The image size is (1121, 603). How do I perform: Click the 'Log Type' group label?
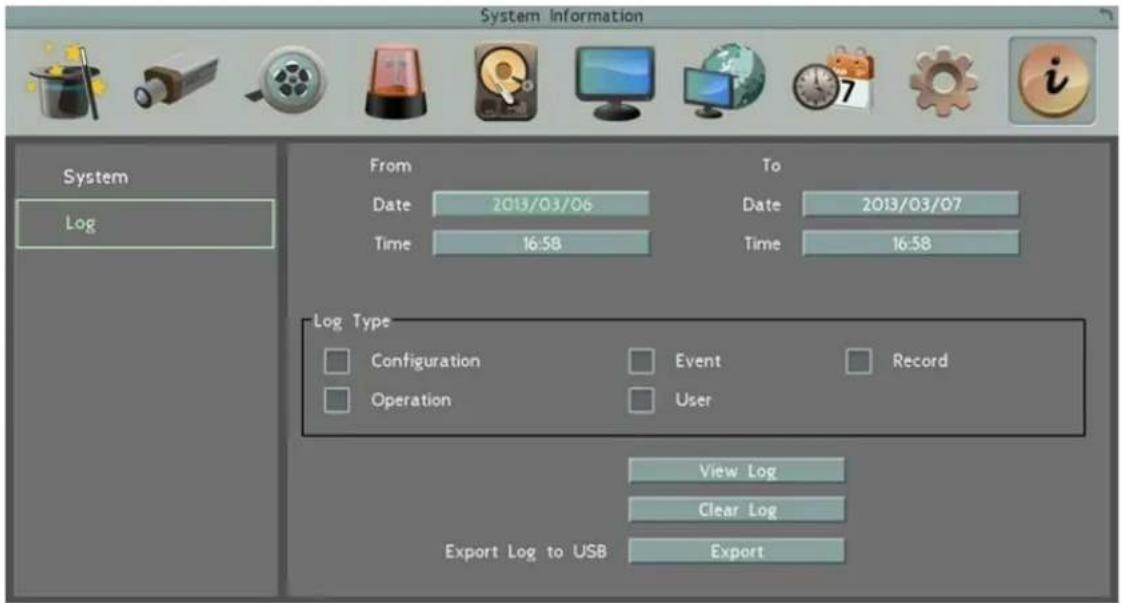click(x=352, y=321)
